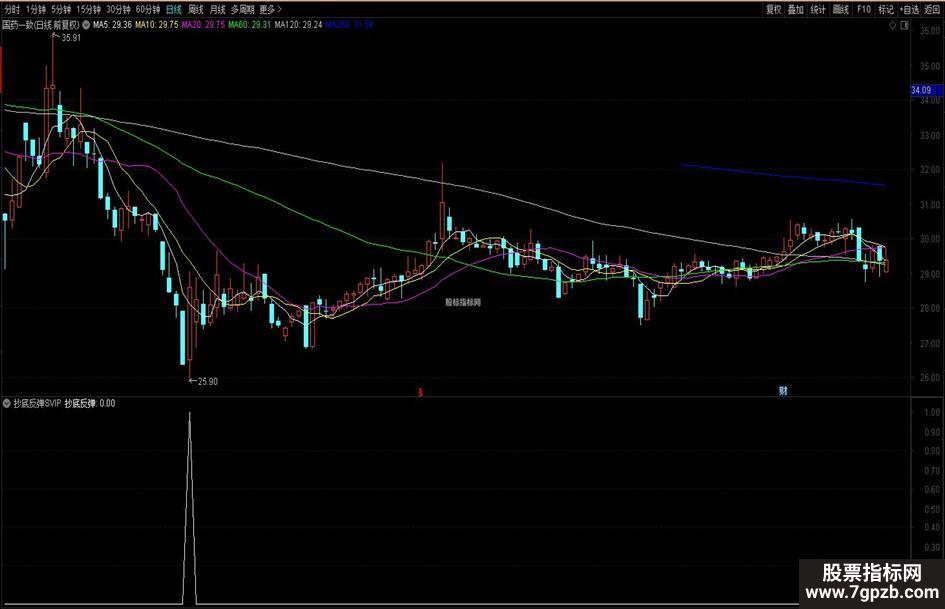Click the MA120: 29.24 label
This screenshot has width=945, height=609.
tap(298, 25)
